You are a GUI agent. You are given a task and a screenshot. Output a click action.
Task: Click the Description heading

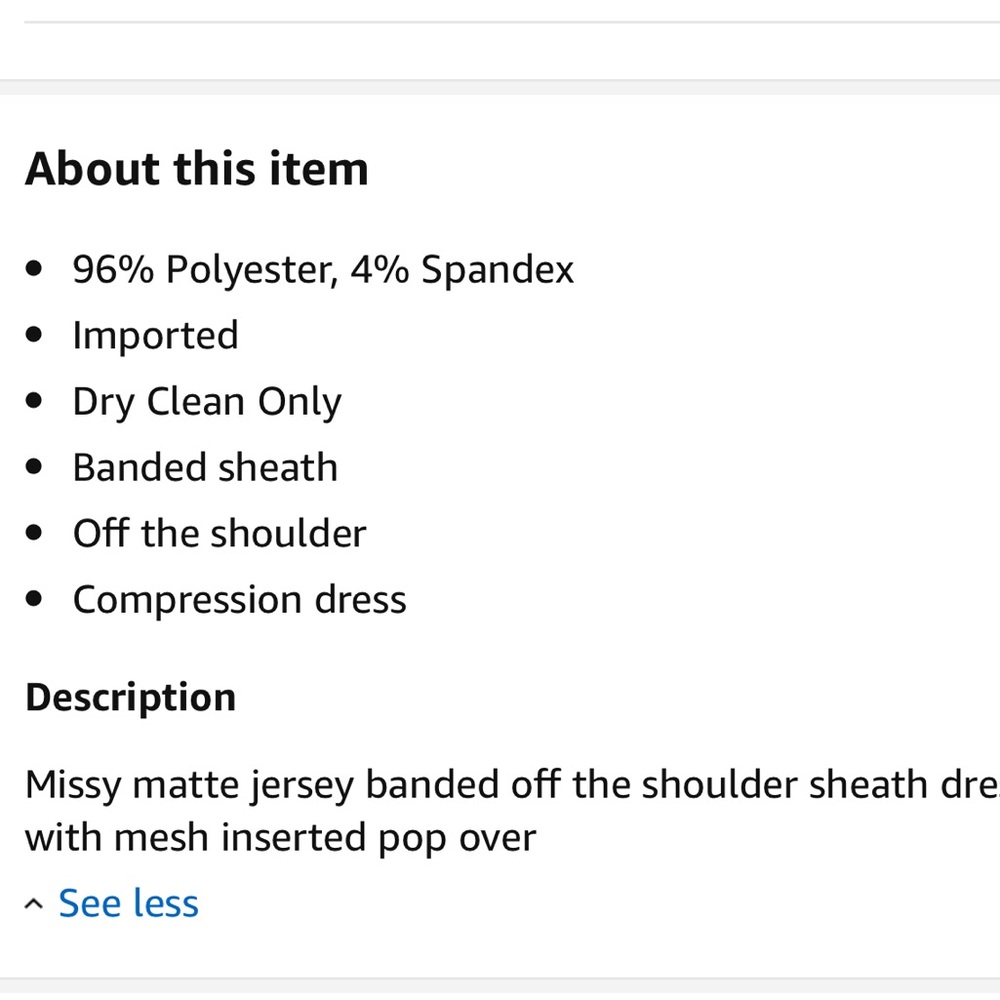130,697
